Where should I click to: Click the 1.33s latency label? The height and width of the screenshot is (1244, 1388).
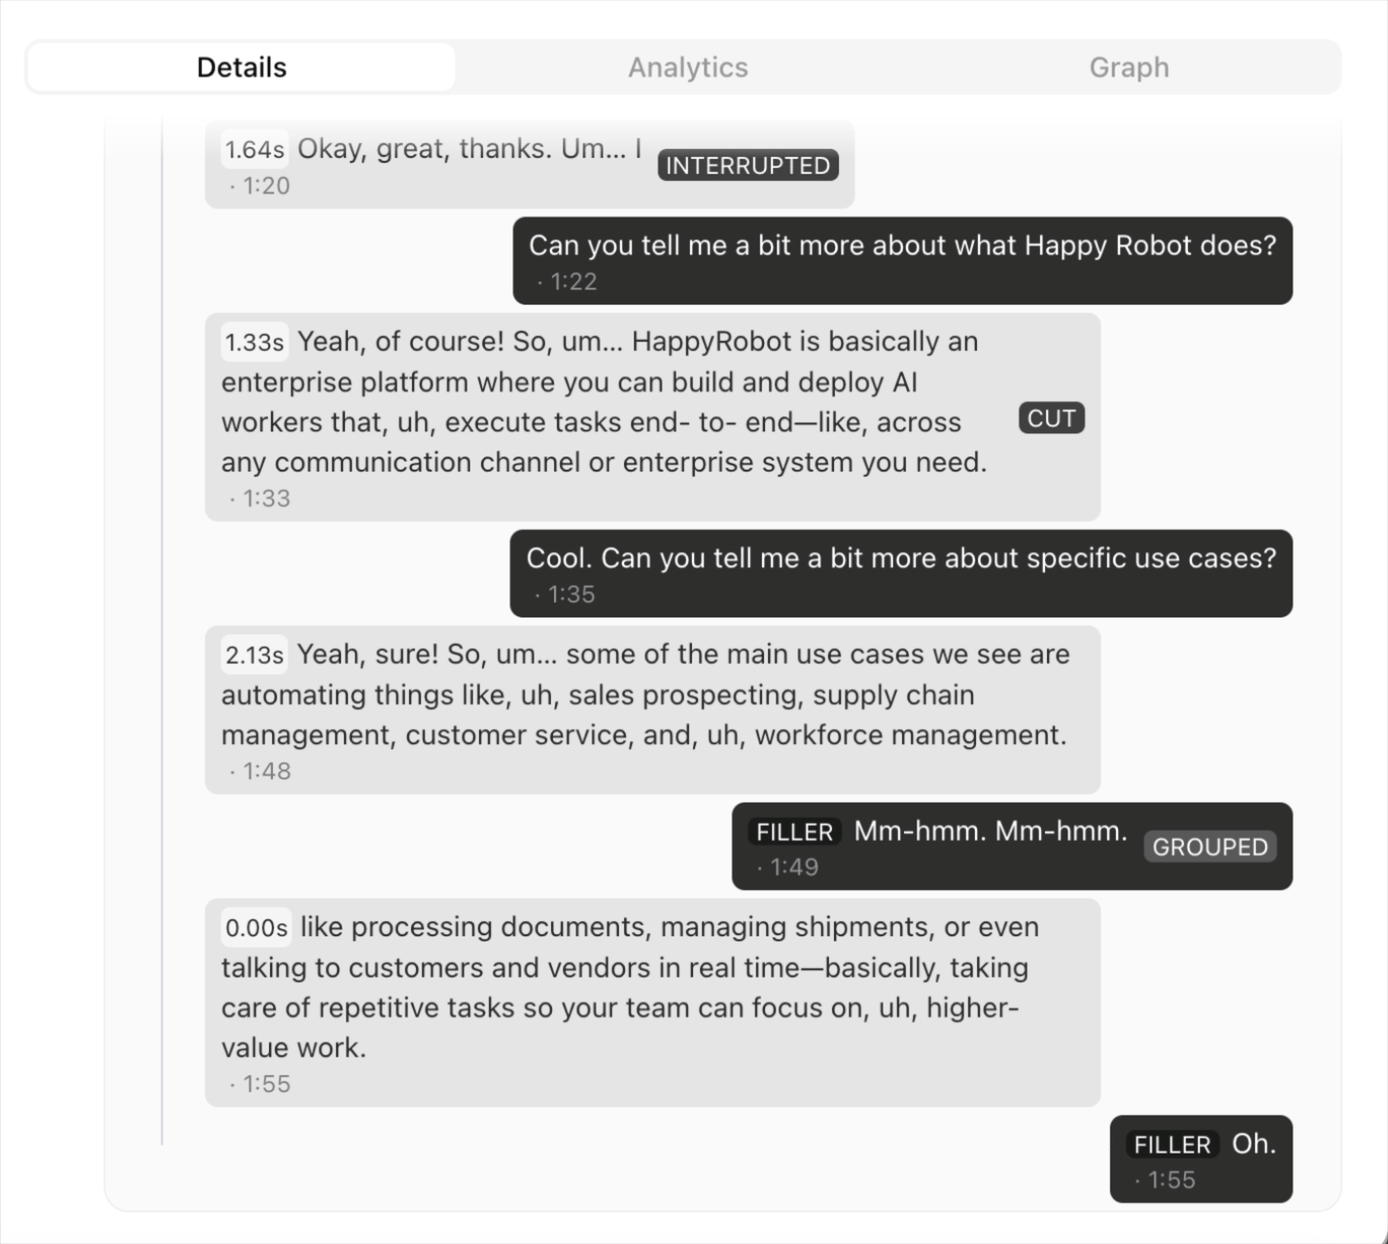[x=254, y=343]
